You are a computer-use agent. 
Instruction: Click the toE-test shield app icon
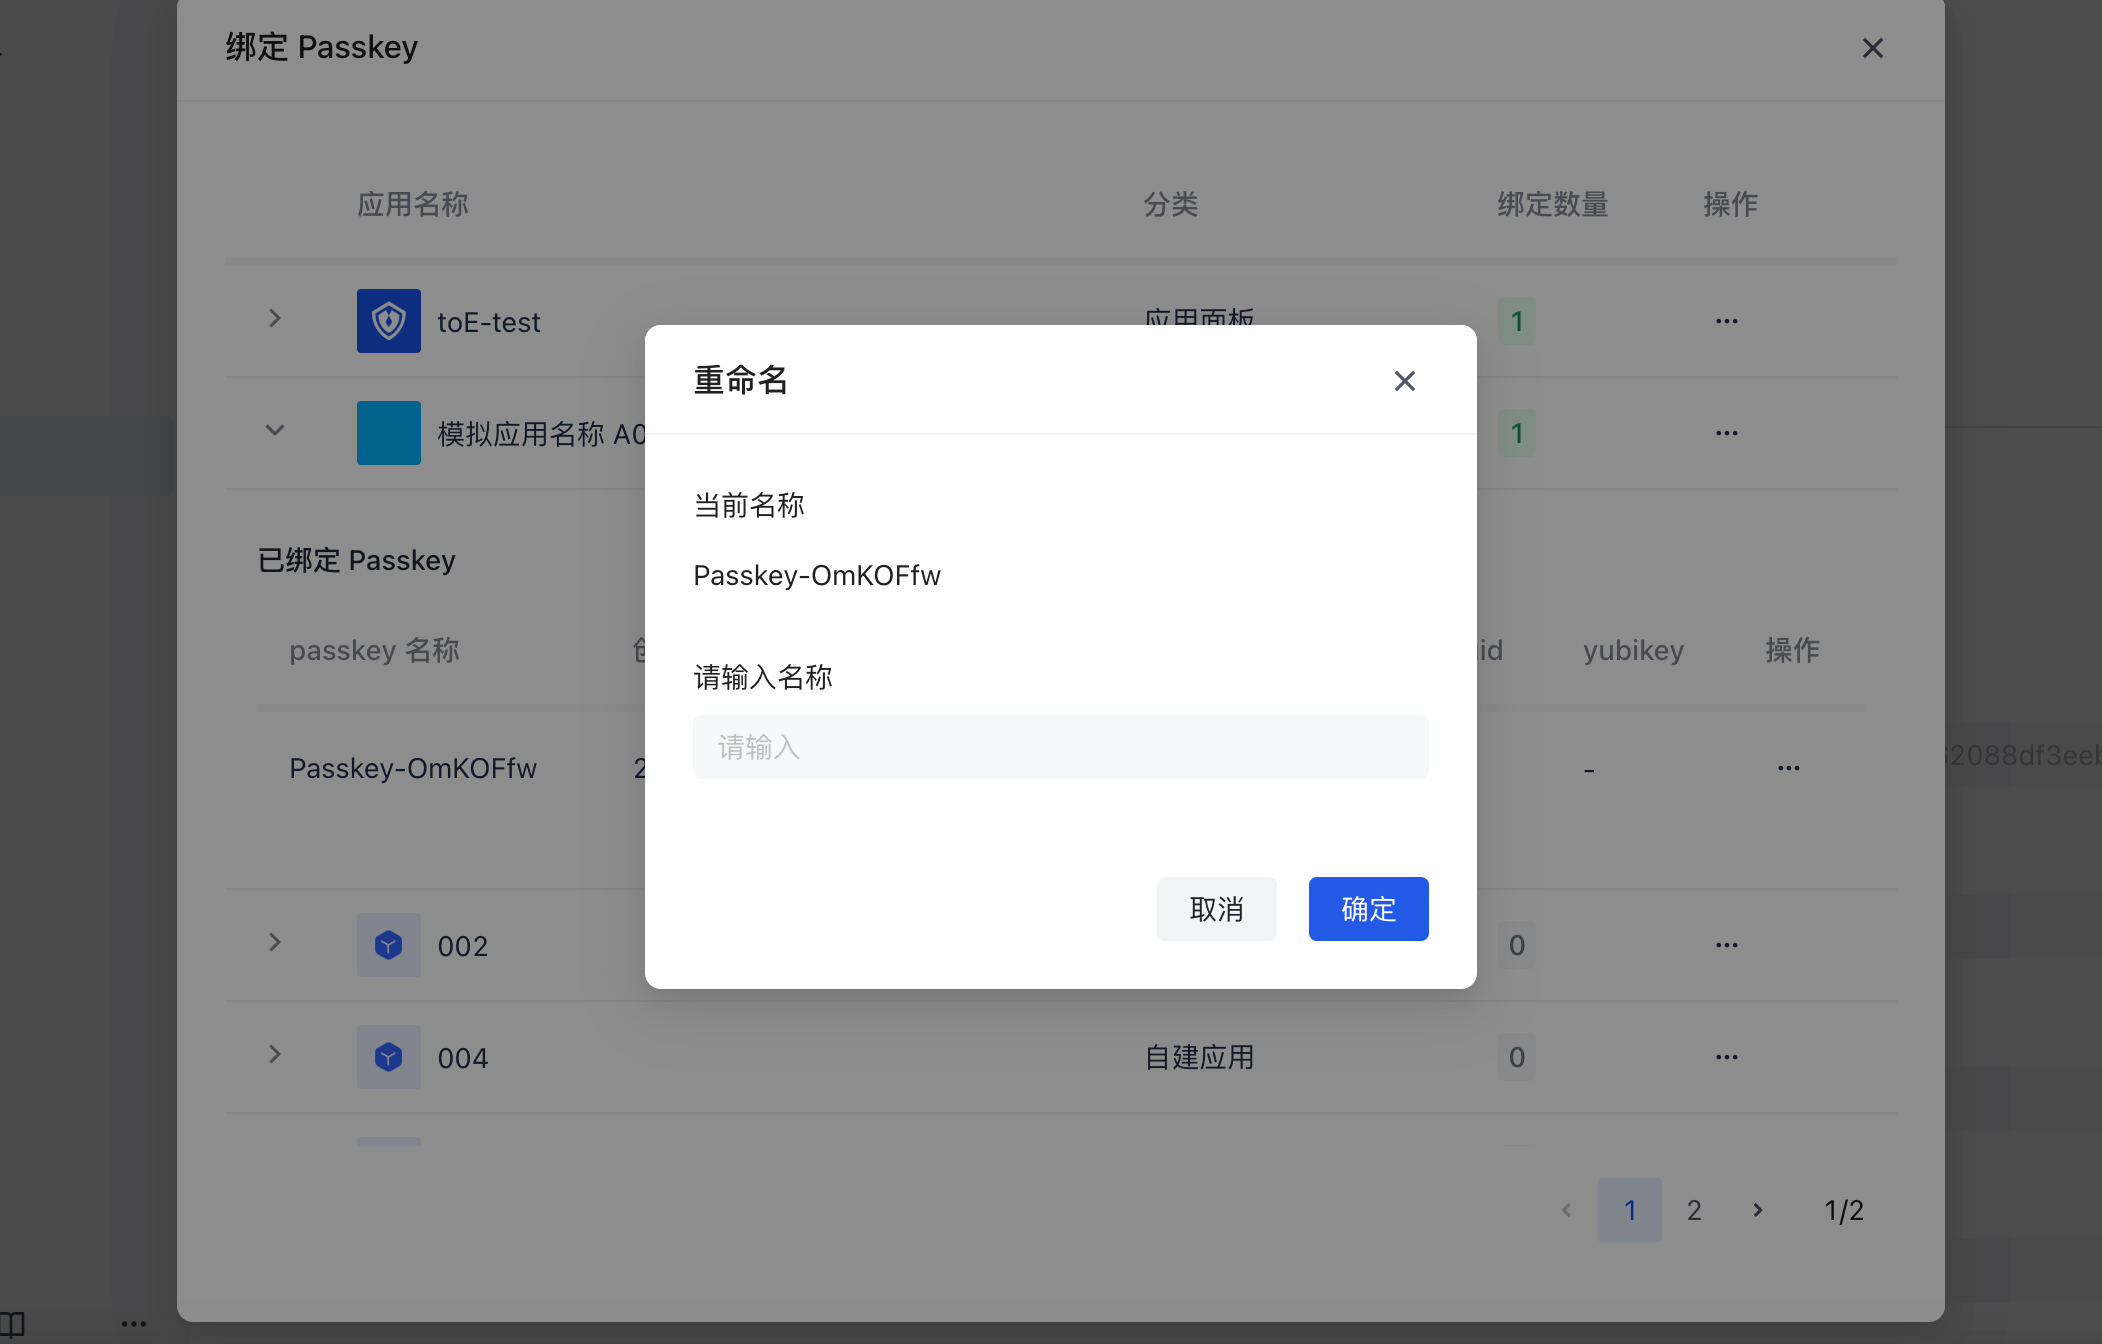coord(389,321)
